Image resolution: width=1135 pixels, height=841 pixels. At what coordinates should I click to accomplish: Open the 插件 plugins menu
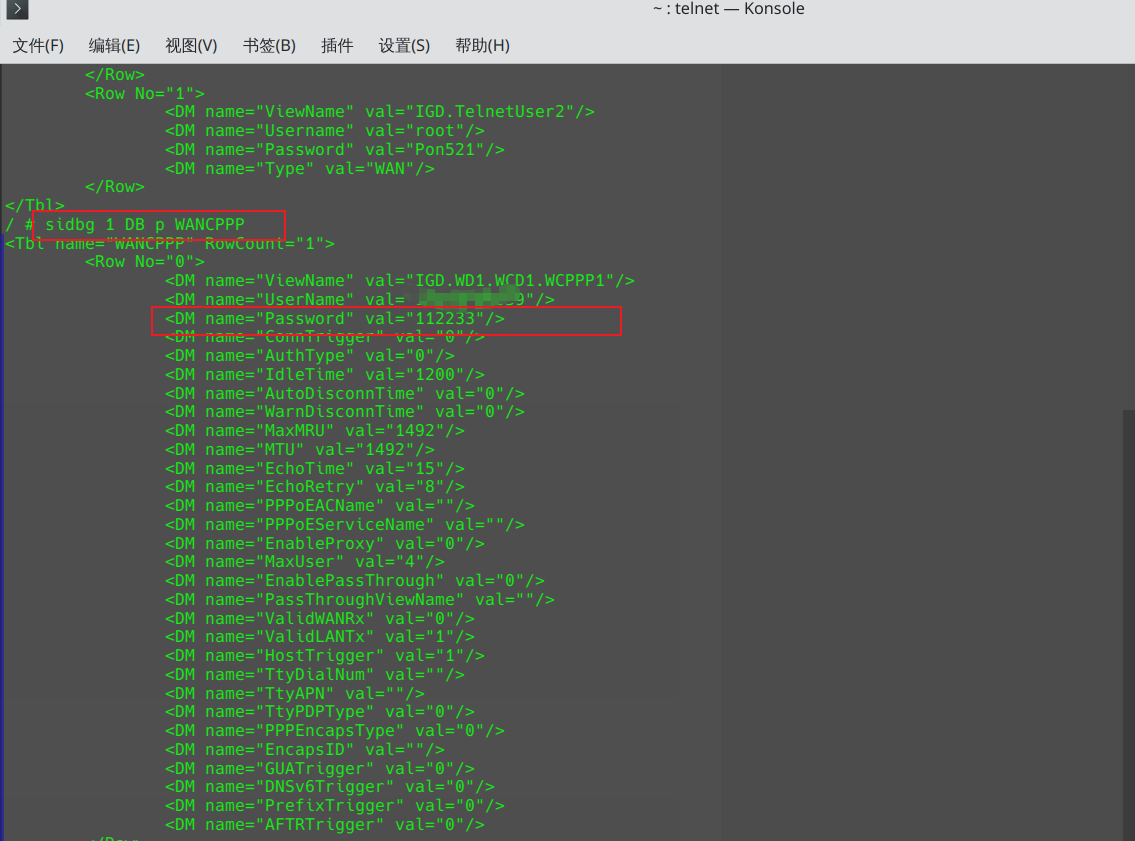click(x=337, y=46)
